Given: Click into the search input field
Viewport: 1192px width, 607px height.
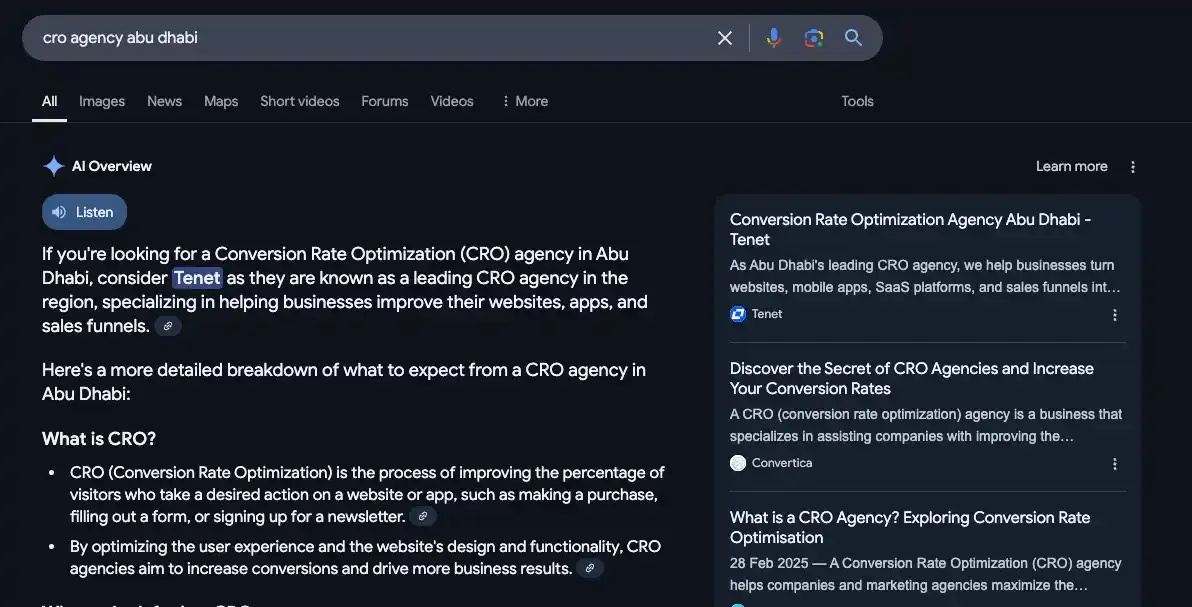Looking at the screenshot, I should pyautogui.click(x=370, y=38).
